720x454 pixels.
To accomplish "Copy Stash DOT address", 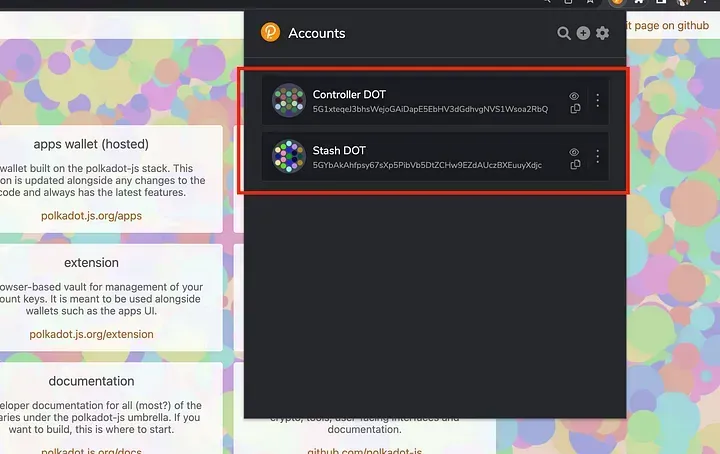I will pos(575,165).
